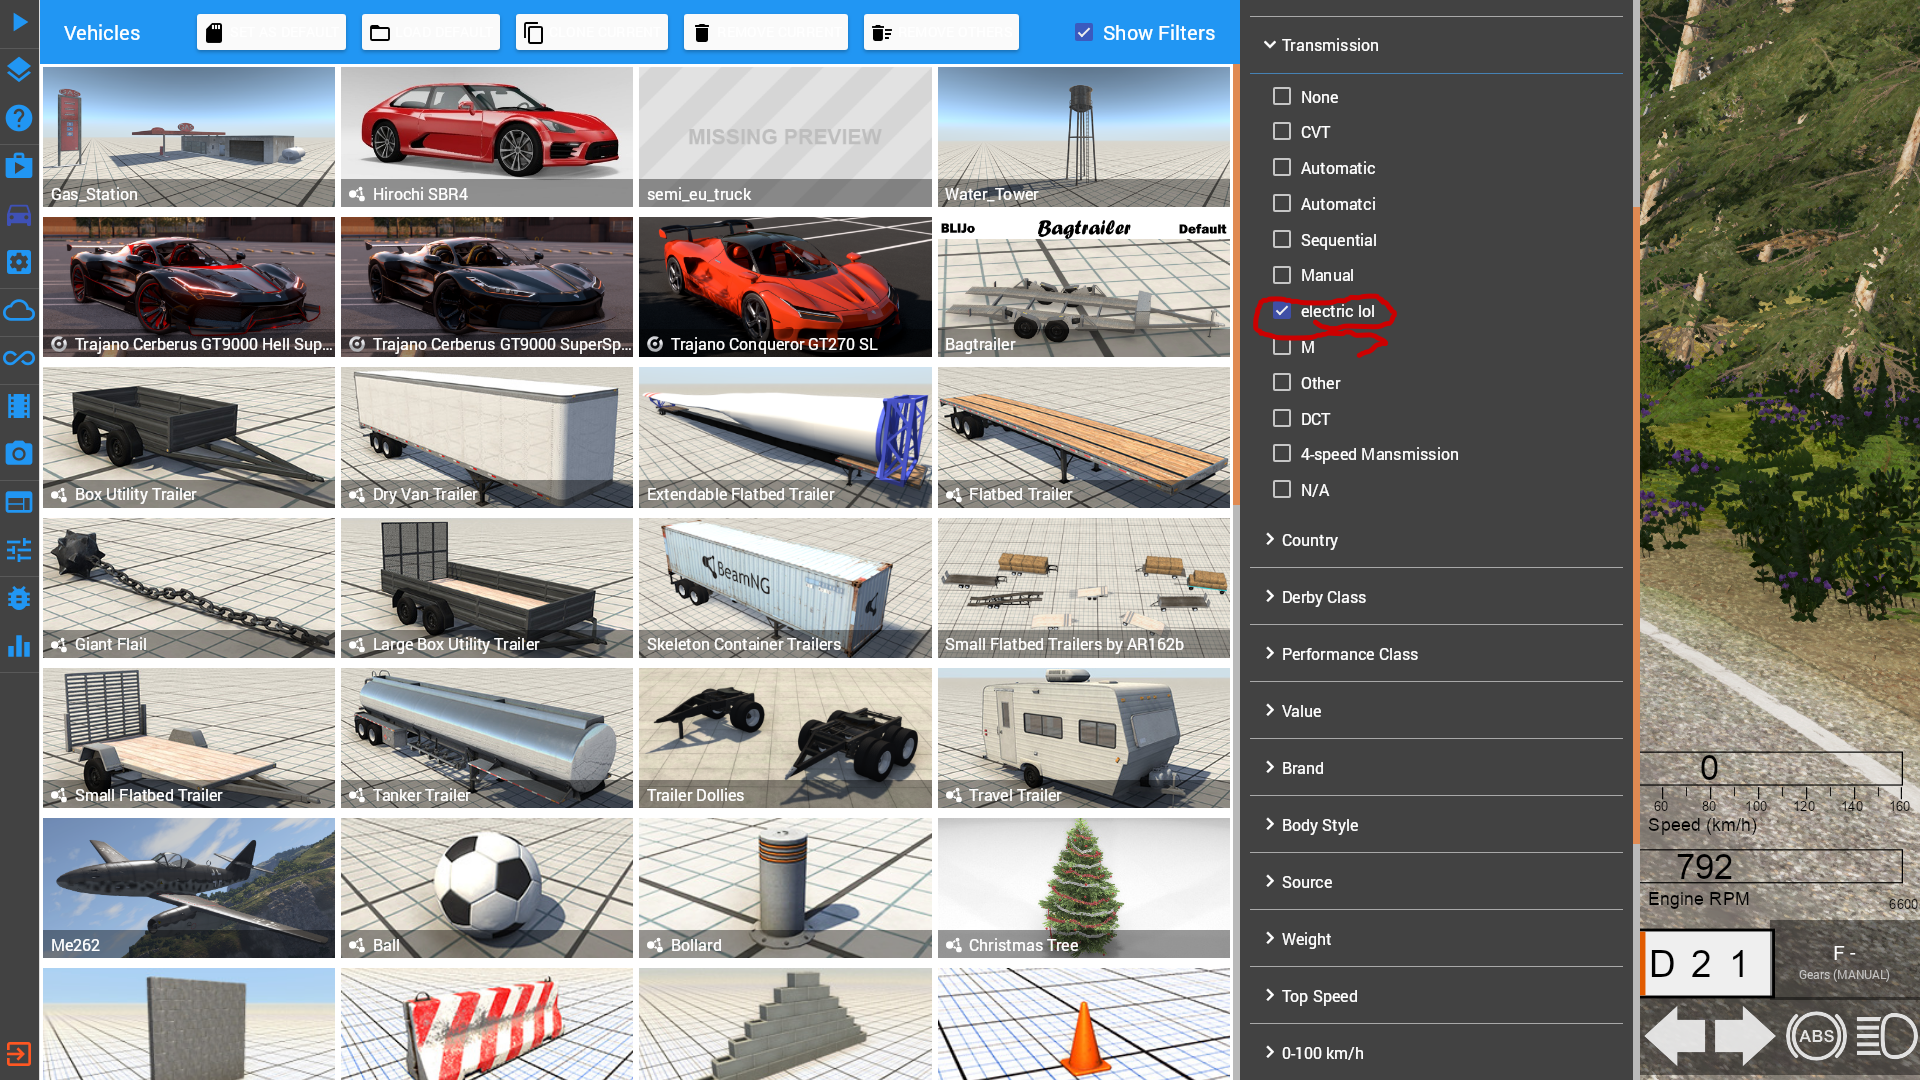
Task: Click Remove Current trash button
Action: [766, 33]
